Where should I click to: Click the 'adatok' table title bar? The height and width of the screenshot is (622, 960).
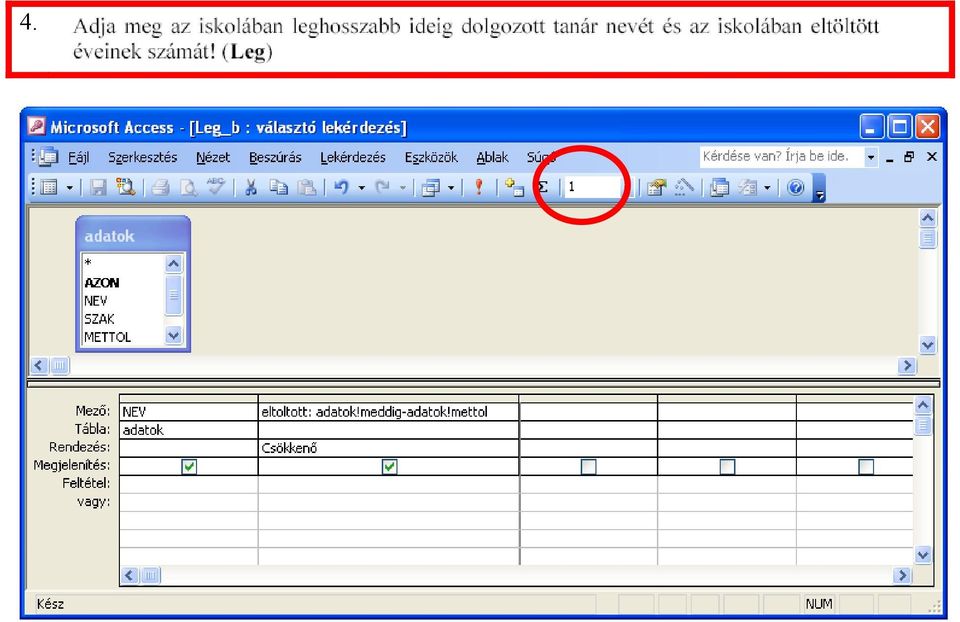pyautogui.click(x=133, y=236)
